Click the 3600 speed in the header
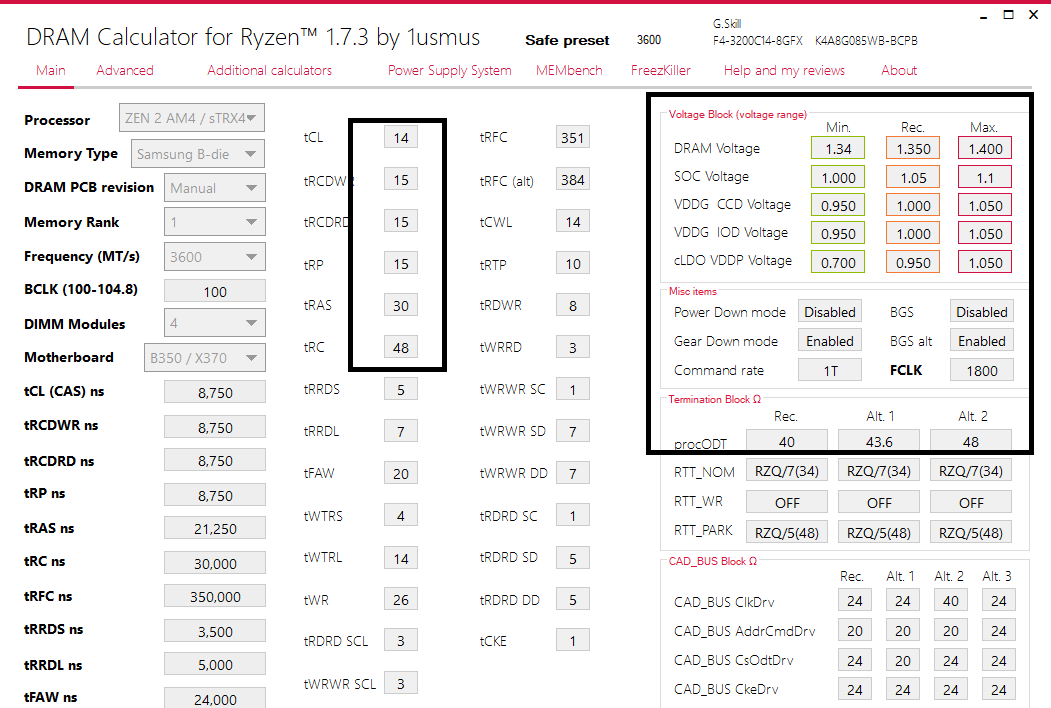 (x=649, y=40)
